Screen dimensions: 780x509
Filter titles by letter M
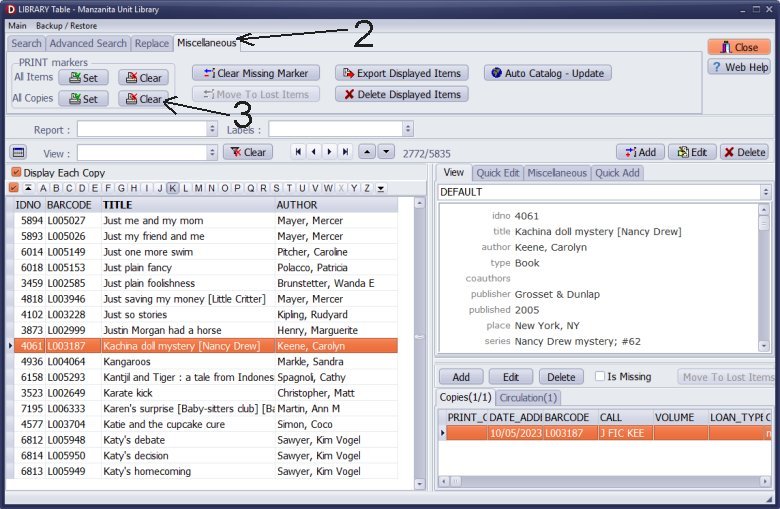198,188
